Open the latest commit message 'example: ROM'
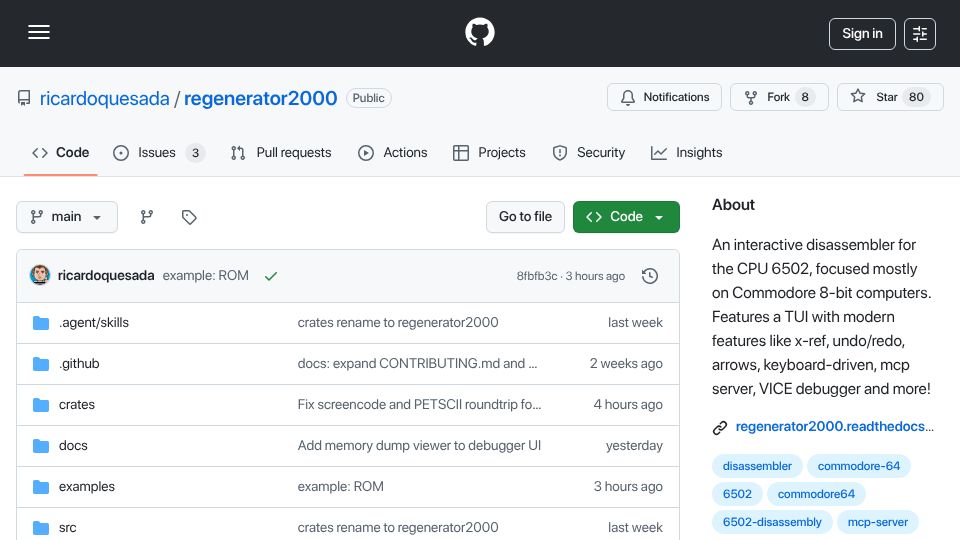The height and width of the screenshot is (540, 960). click(206, 276)
